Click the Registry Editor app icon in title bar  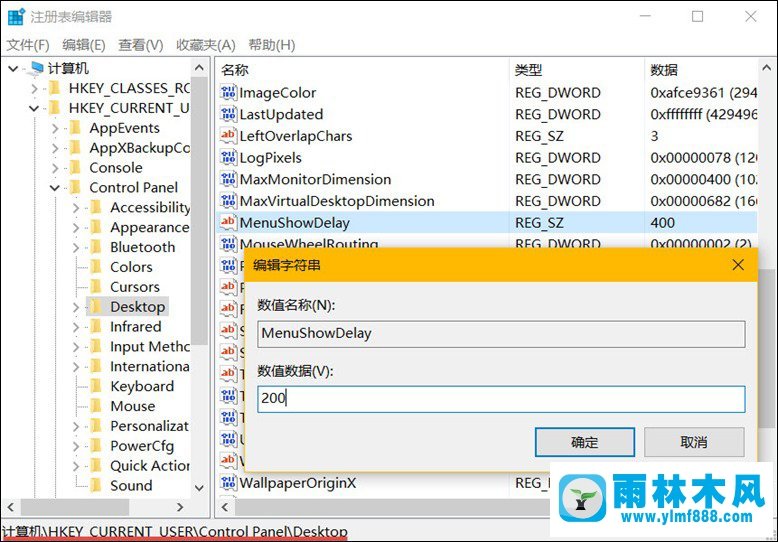pyautogui.click(x=16, y=16)
